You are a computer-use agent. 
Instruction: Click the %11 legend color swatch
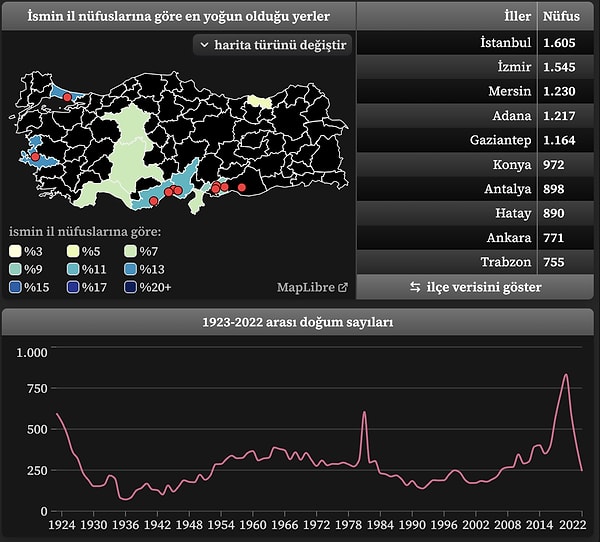(73, 269)
